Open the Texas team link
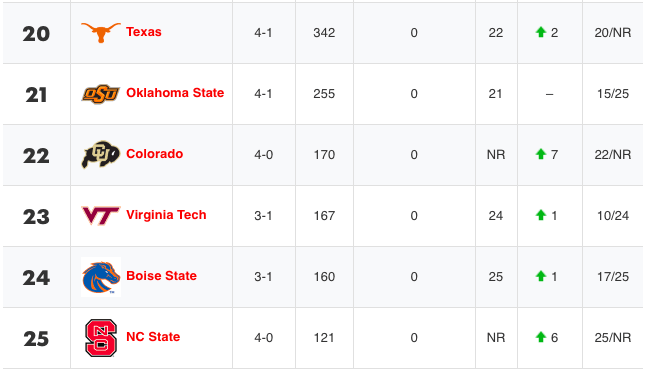648x371 pixels. [x=144, y=32]
